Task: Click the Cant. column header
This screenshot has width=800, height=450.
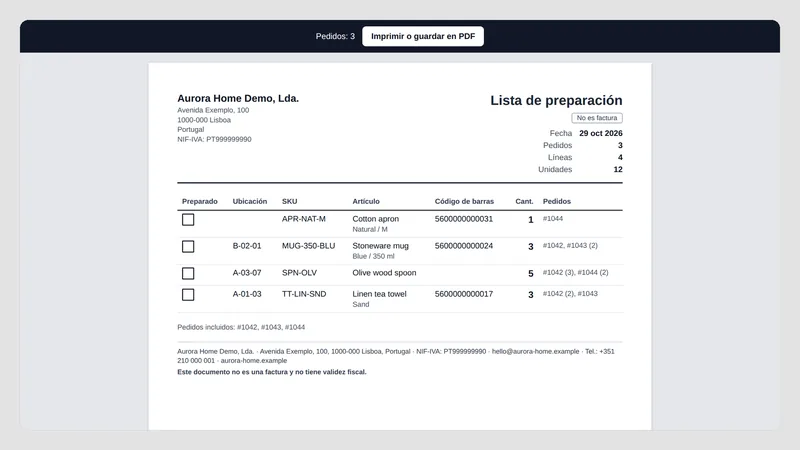Action: tap(524, 202)
